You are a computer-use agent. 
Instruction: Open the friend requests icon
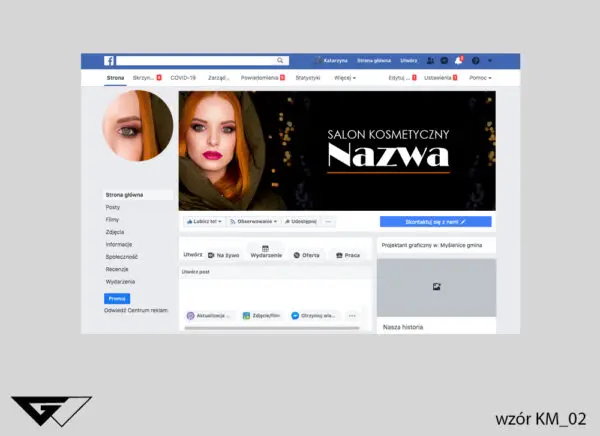pos(430,61)
